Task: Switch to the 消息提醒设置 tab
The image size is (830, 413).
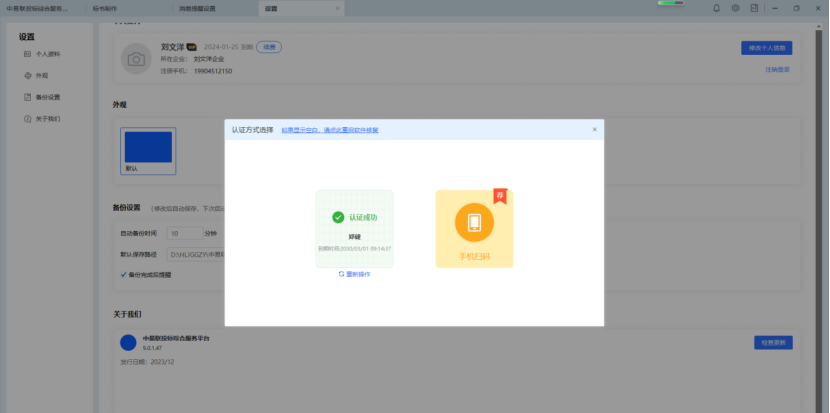Action: [200, 8]
